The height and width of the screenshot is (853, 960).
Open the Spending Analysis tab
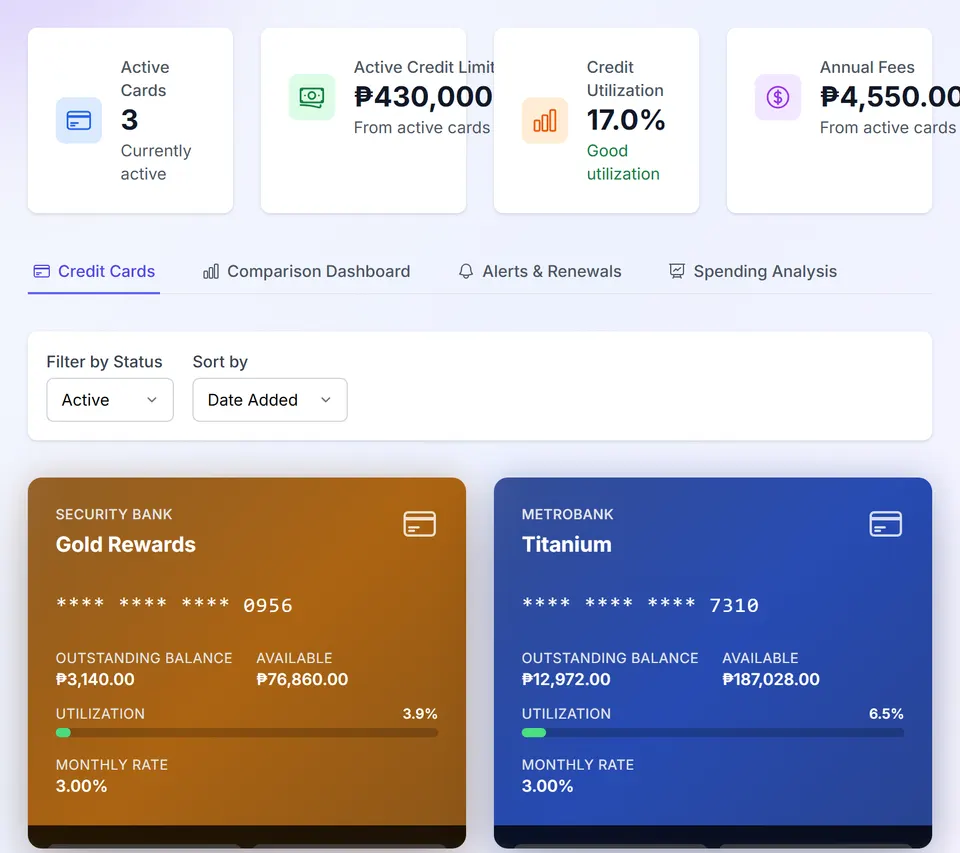coord(753,271)
